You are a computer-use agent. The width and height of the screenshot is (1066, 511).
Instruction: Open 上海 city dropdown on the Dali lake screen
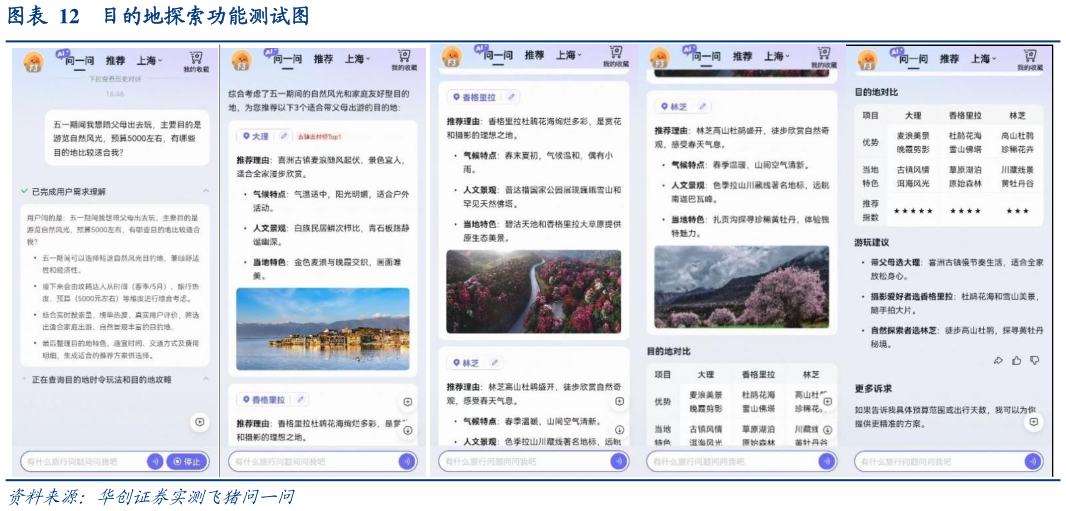(x=358, y=58)
